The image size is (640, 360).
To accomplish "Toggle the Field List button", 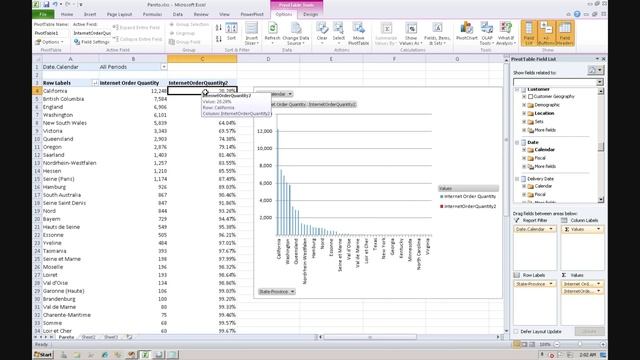I will coord(529,33).
